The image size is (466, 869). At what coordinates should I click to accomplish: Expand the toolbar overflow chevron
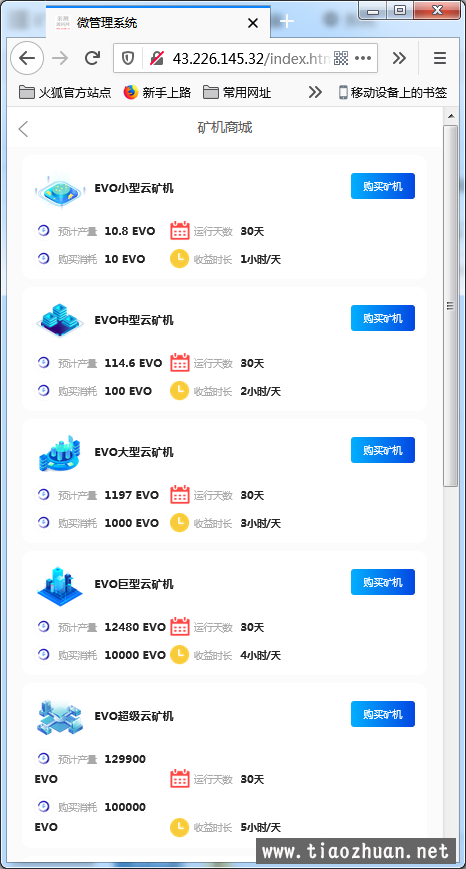[x=399, y=58]
